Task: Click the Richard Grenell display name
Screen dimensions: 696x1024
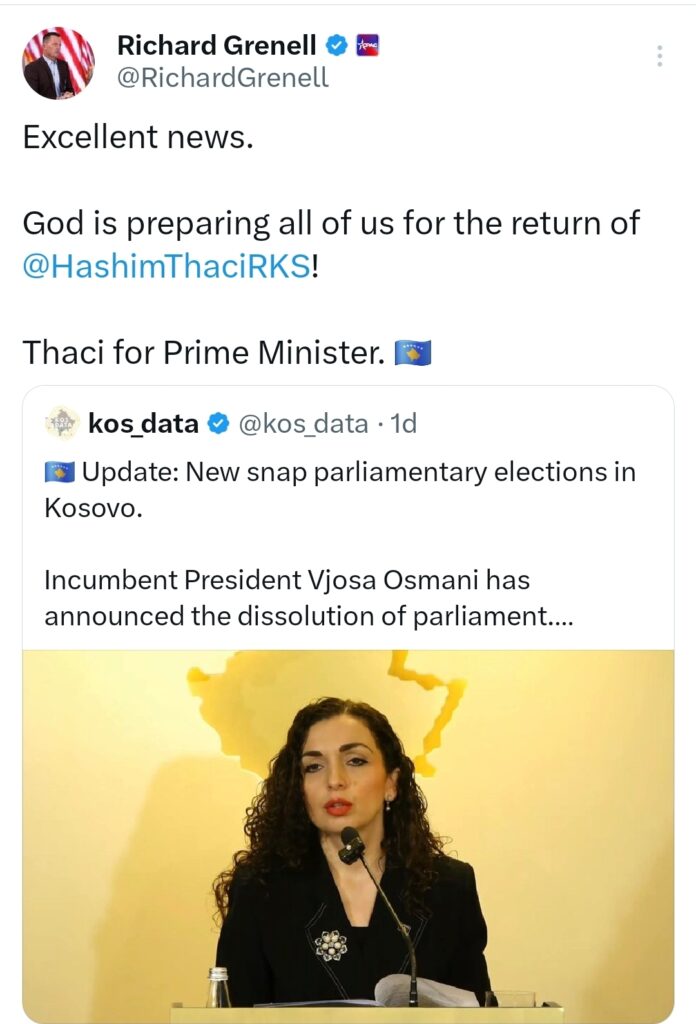Action: 216,45
